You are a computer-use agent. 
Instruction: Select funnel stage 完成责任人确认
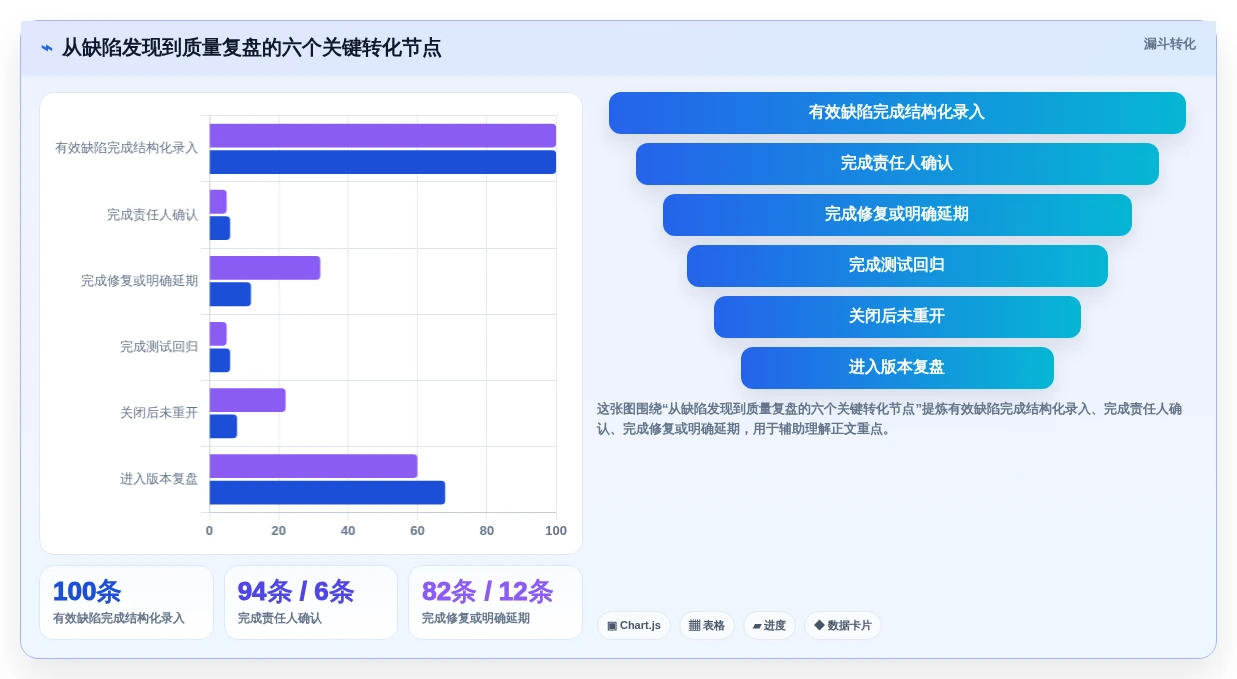click(x=897, y=164)
